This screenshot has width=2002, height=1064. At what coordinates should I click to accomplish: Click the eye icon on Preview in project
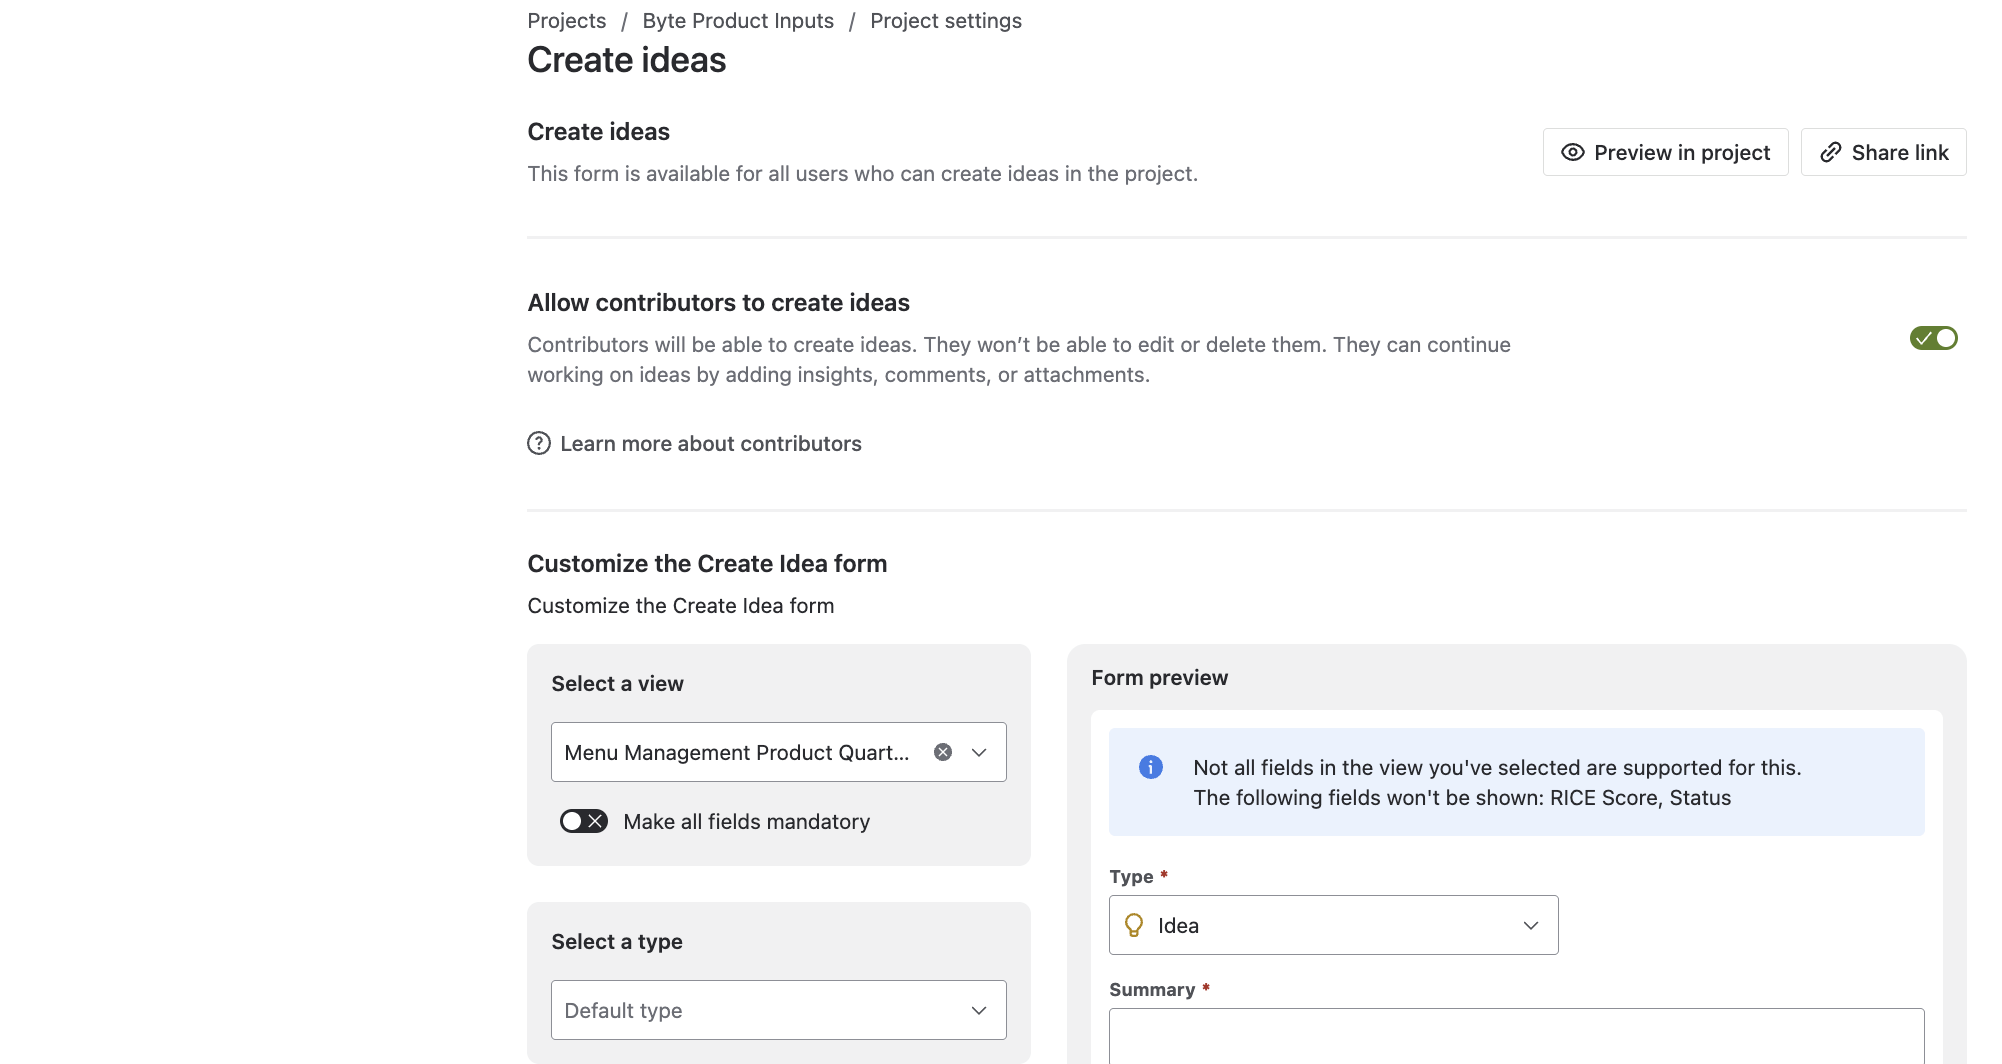point(1572,152)
